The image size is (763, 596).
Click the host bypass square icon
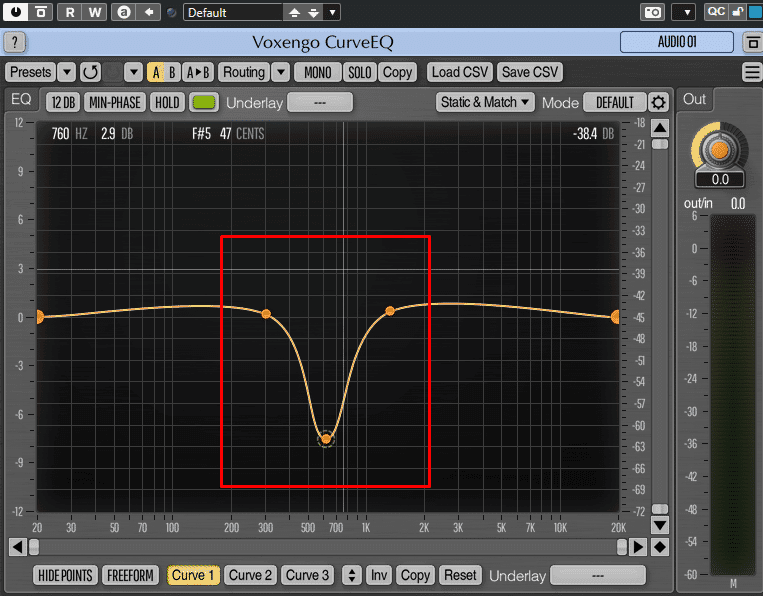[x=41, y=12]
